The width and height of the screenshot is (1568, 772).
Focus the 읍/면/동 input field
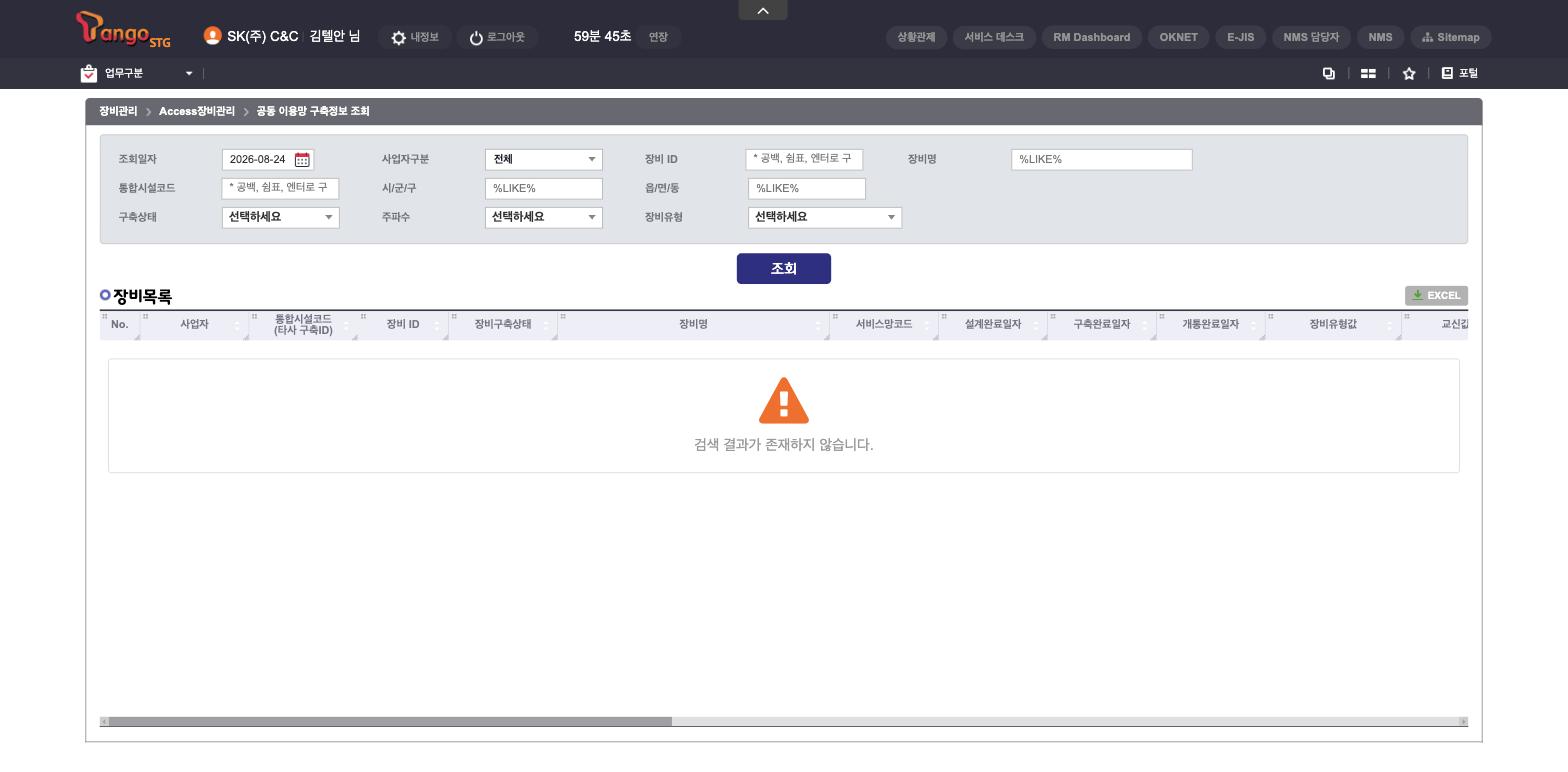point(807,189)
